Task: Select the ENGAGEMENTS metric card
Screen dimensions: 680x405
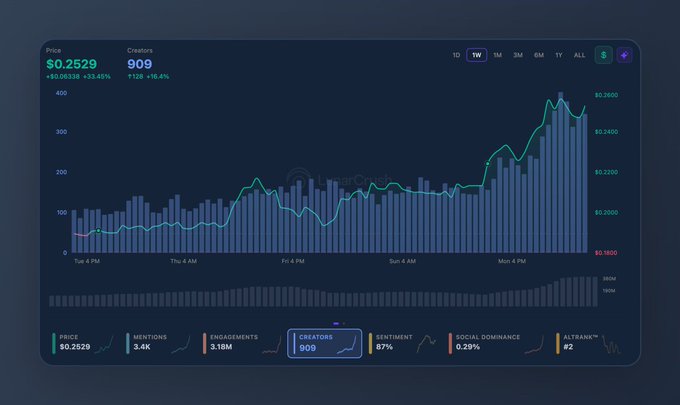Action: (x=243, y=343)
